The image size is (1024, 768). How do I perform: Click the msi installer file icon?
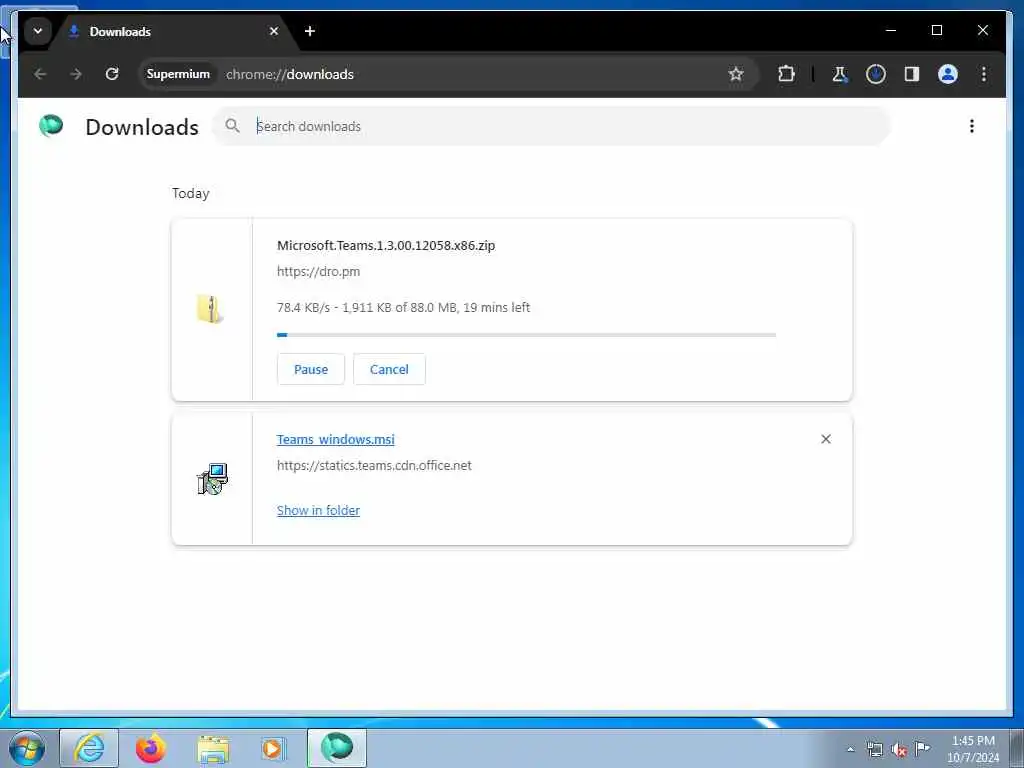coord(212,479)
